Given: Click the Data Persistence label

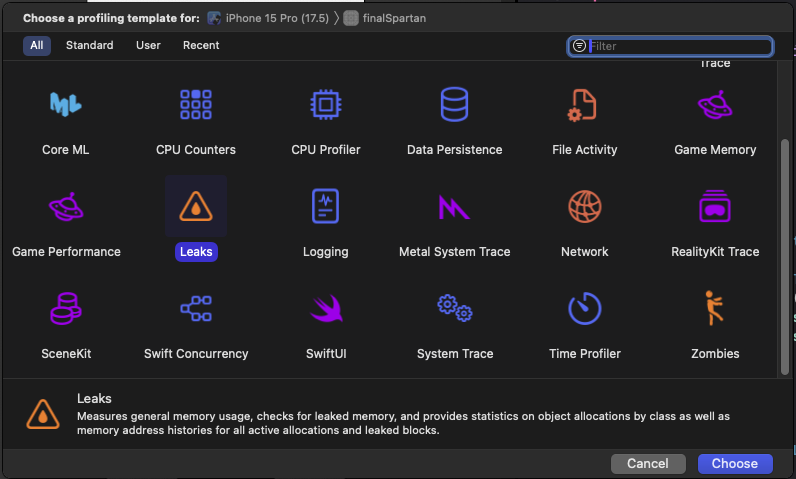Looking at the screenshot, I should click(454, 150).
